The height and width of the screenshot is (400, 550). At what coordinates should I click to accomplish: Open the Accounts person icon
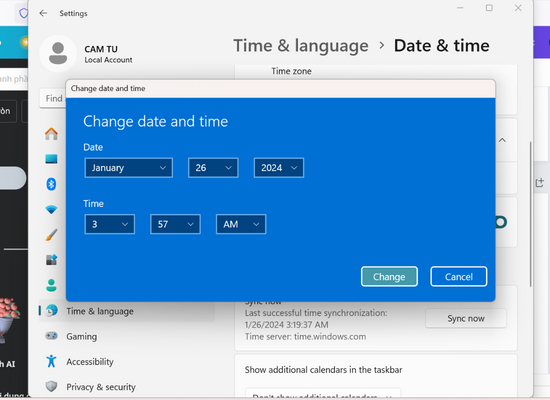pyautogui.click(x=51, y=285)
